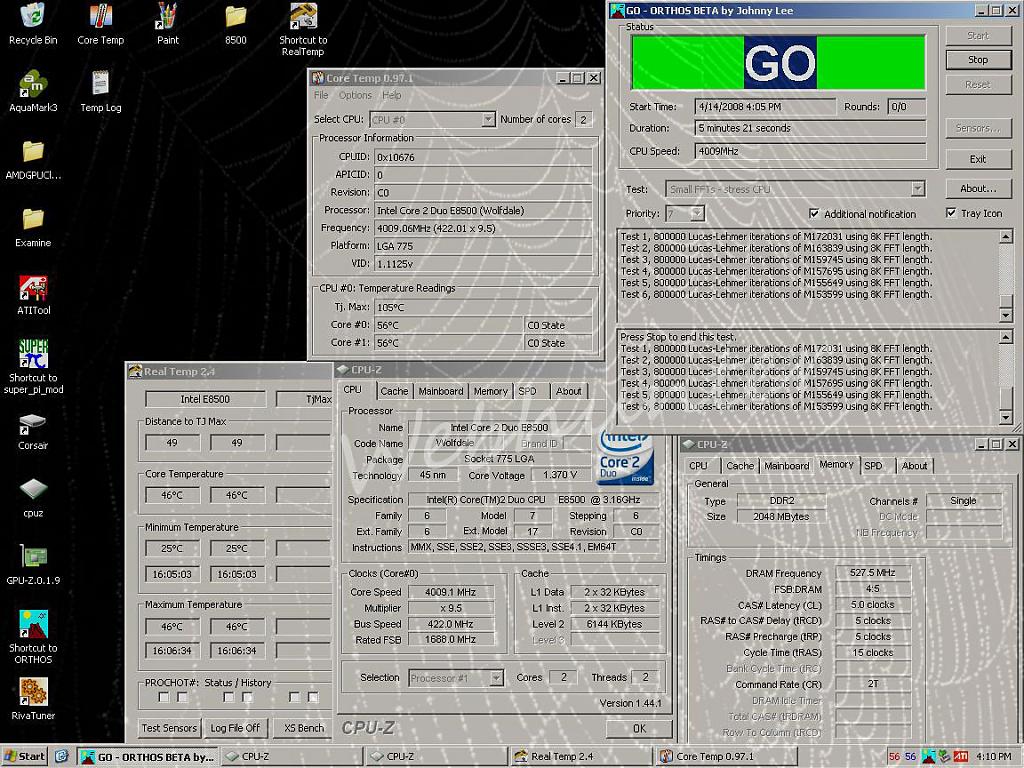1024x768 pixels.
Task: Click the upper log scrollbar down arrow in ORTHOS
Action: 1006,315
